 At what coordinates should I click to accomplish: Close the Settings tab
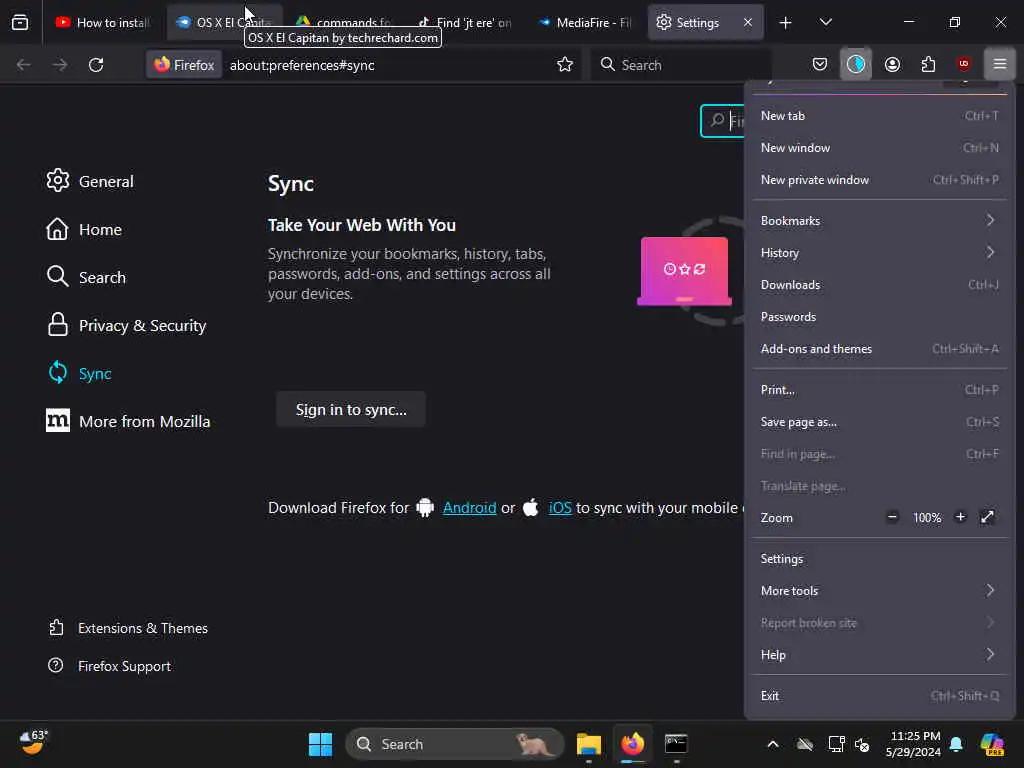click(x=748, y=22)
